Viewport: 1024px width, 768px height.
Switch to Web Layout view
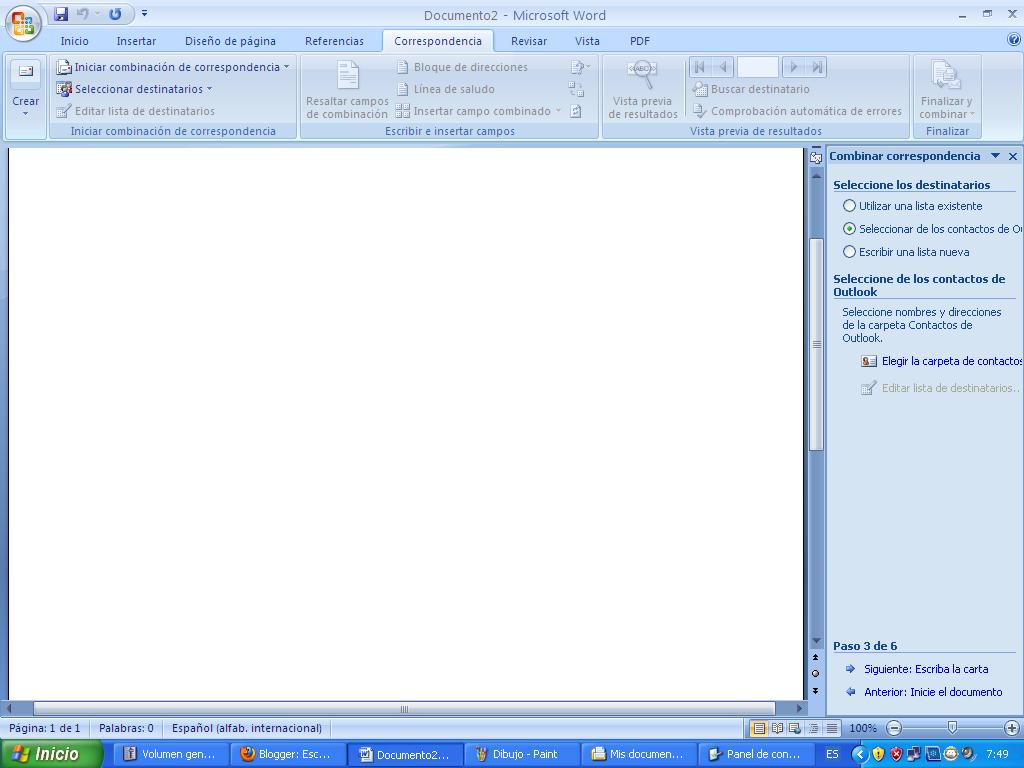click(x=795, y=728)
